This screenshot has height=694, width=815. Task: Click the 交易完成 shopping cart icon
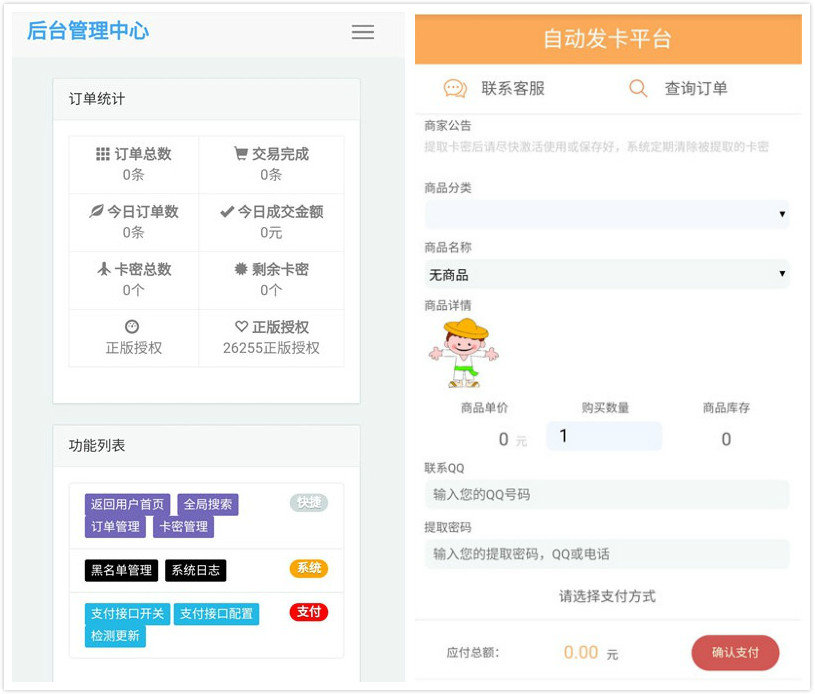(241, 153)
